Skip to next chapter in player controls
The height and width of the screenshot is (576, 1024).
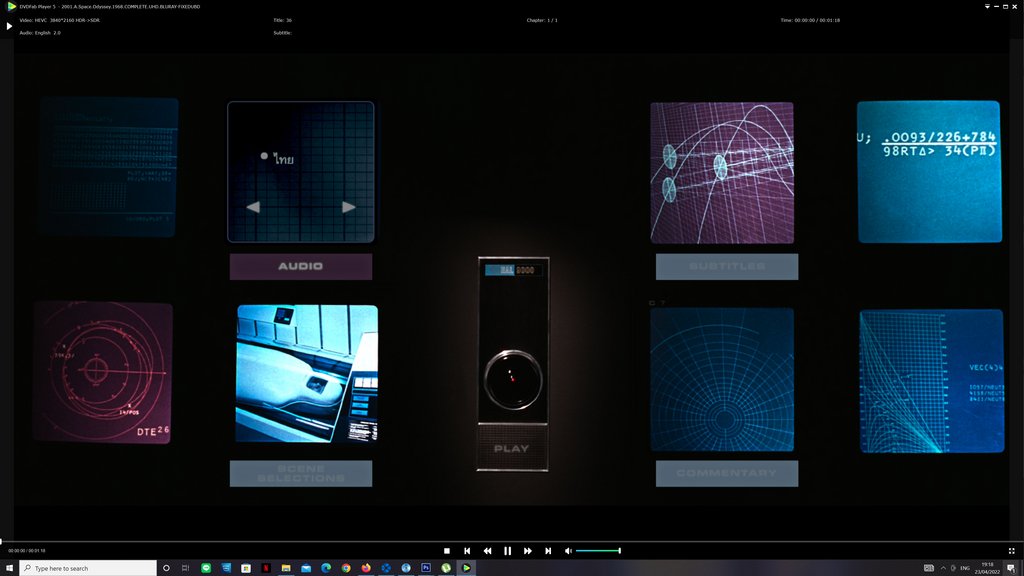(548, 551)
